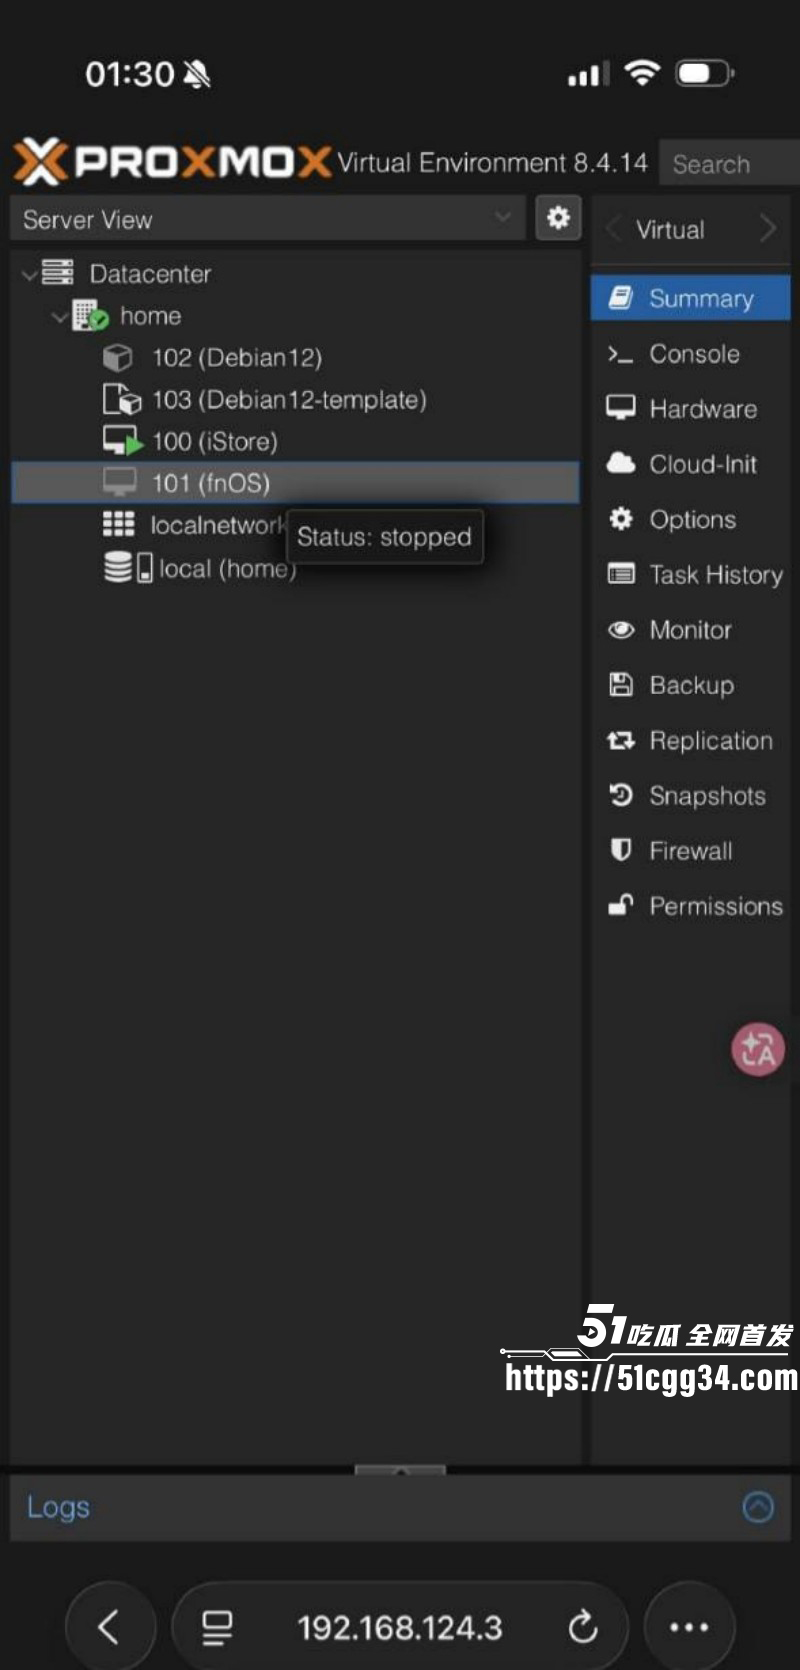Open the gear settings button beside Server View
The width and height of the screenshot is (800, 1670).
tap(558, 218)
